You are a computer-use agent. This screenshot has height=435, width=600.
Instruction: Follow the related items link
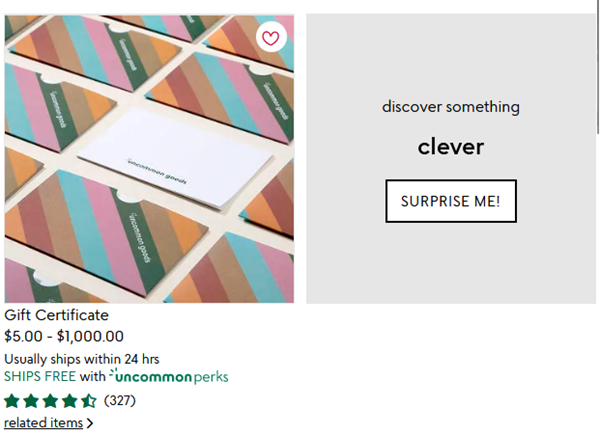tap(43, 423)
